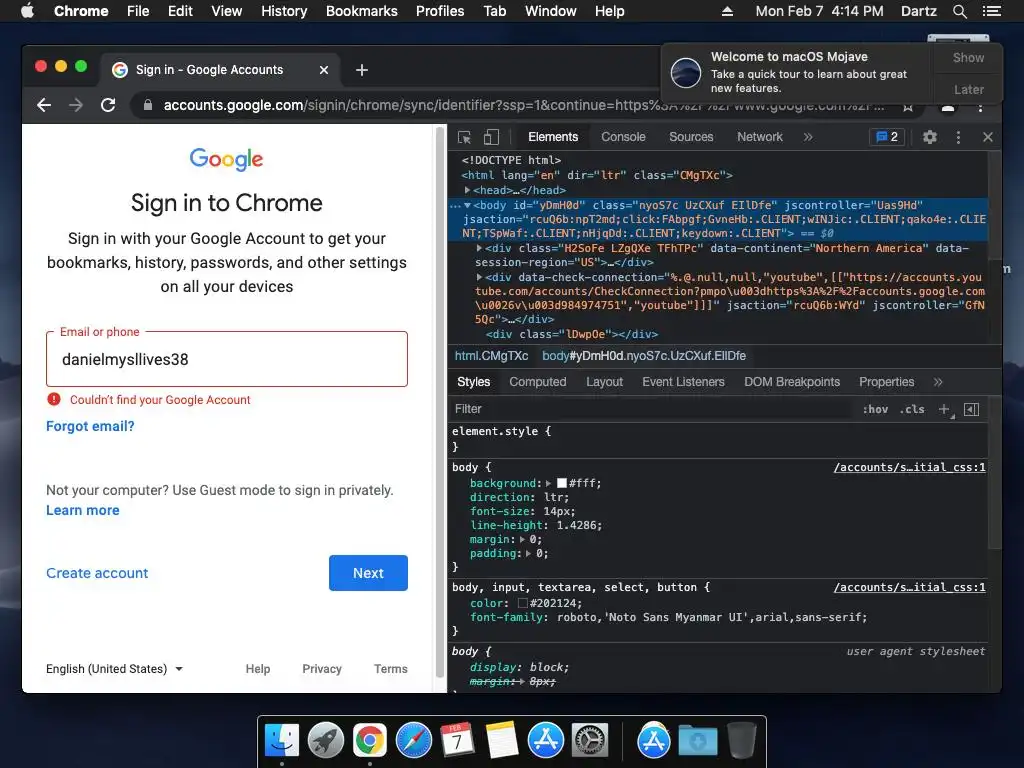The width and height of the screenshot is (1024, 768).
Task: Open System Preferences from the dock
Action: [x=590, y=741]
